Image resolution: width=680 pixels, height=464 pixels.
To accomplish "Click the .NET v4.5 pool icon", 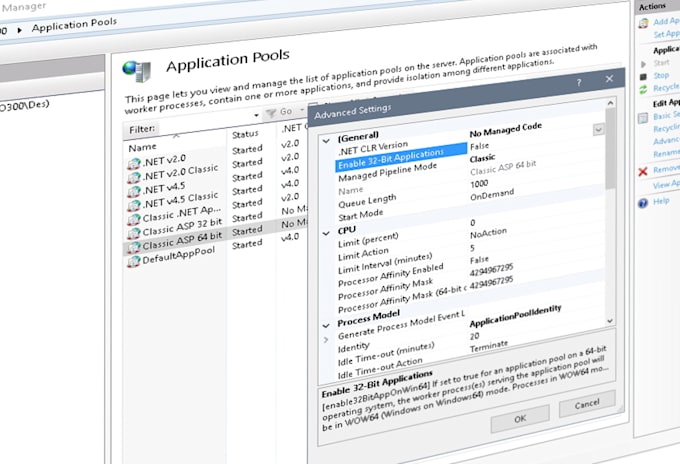I will coord(134,192).
